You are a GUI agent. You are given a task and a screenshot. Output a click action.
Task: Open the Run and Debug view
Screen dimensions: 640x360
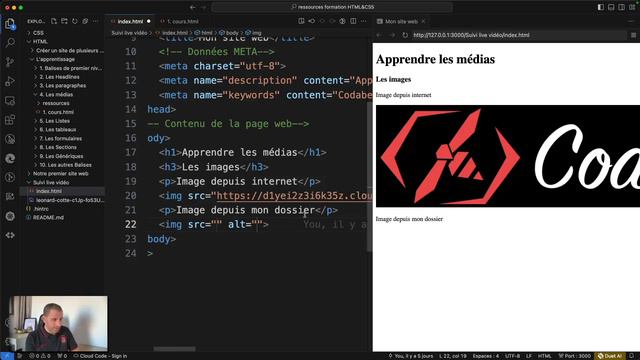[10, 81]
